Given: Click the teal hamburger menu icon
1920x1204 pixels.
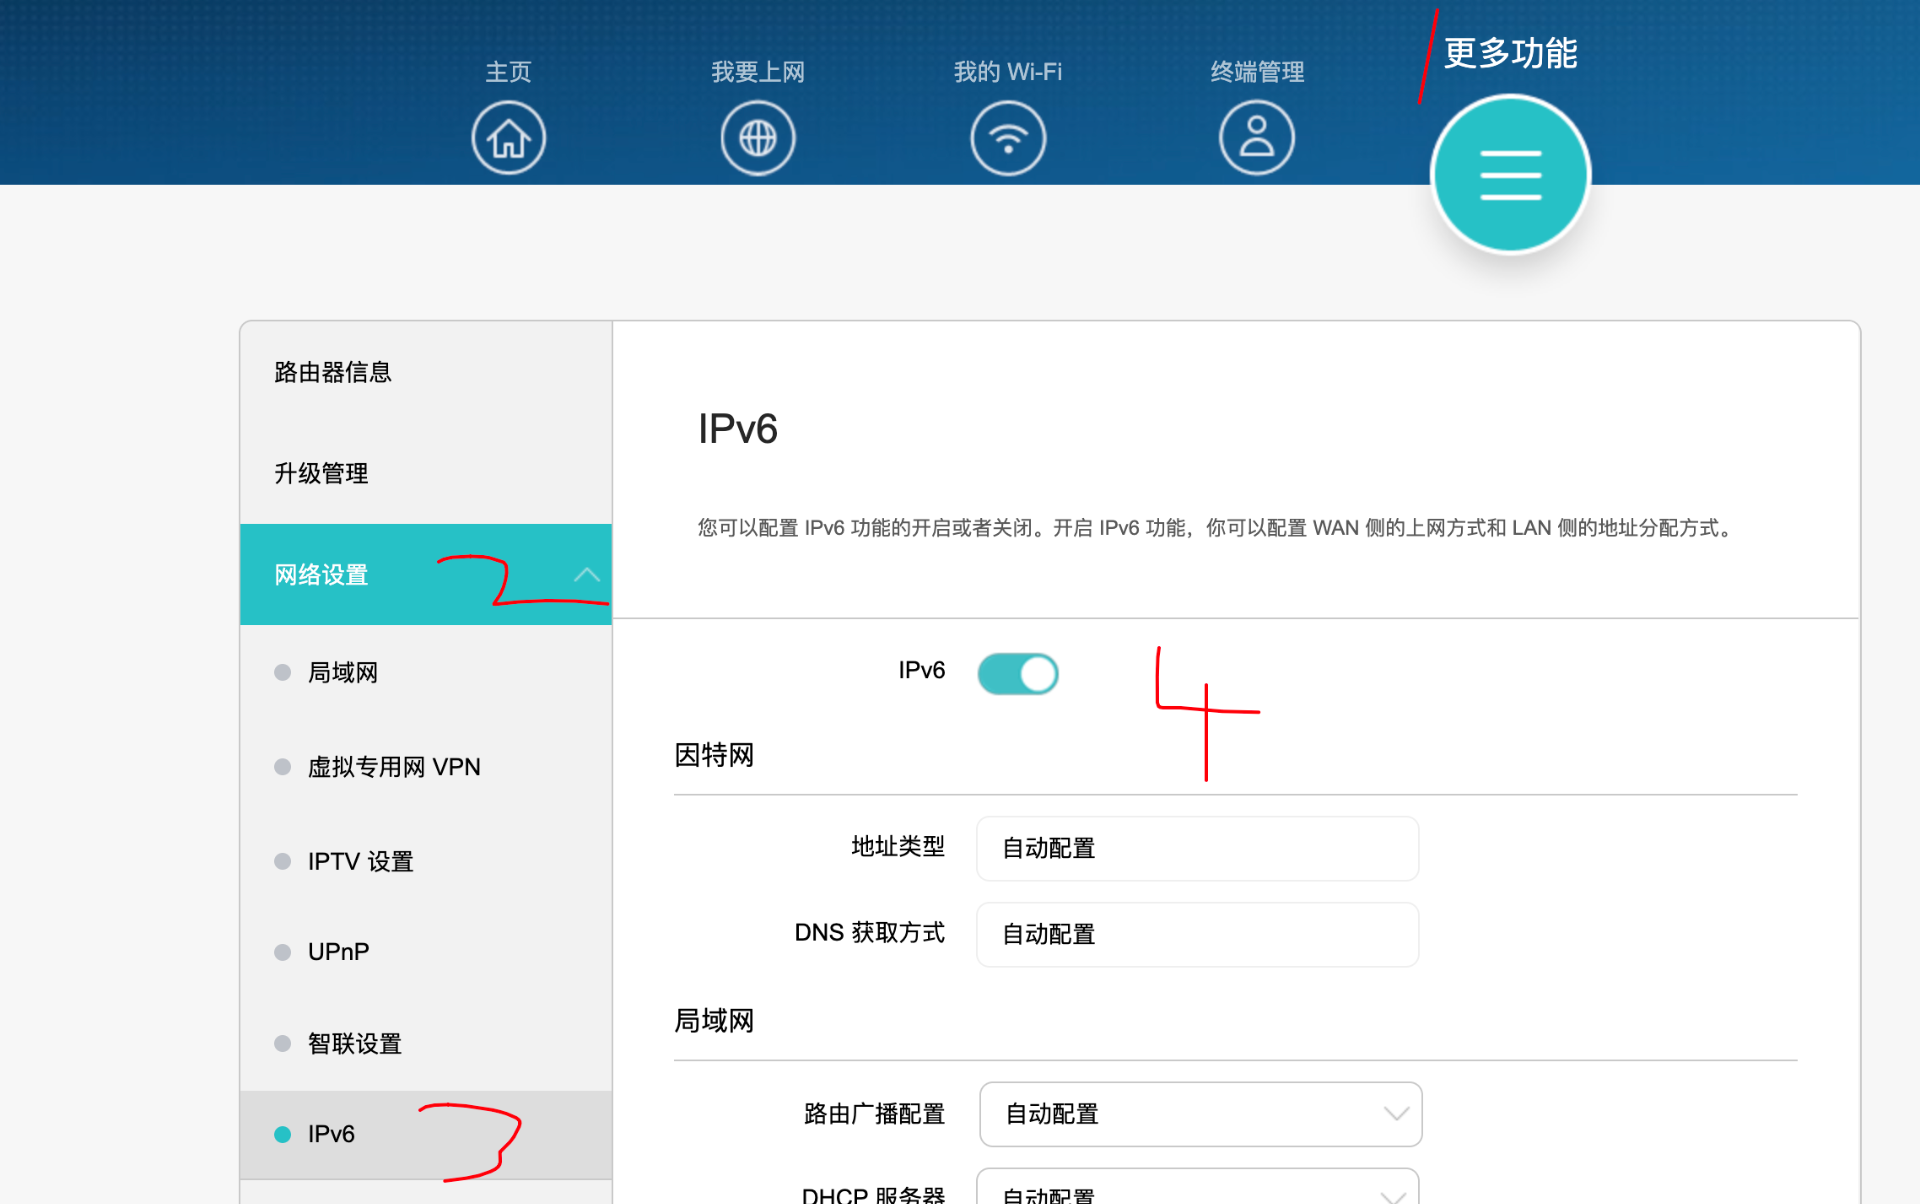Looking at the screenshot, I should click(1510, 174).
